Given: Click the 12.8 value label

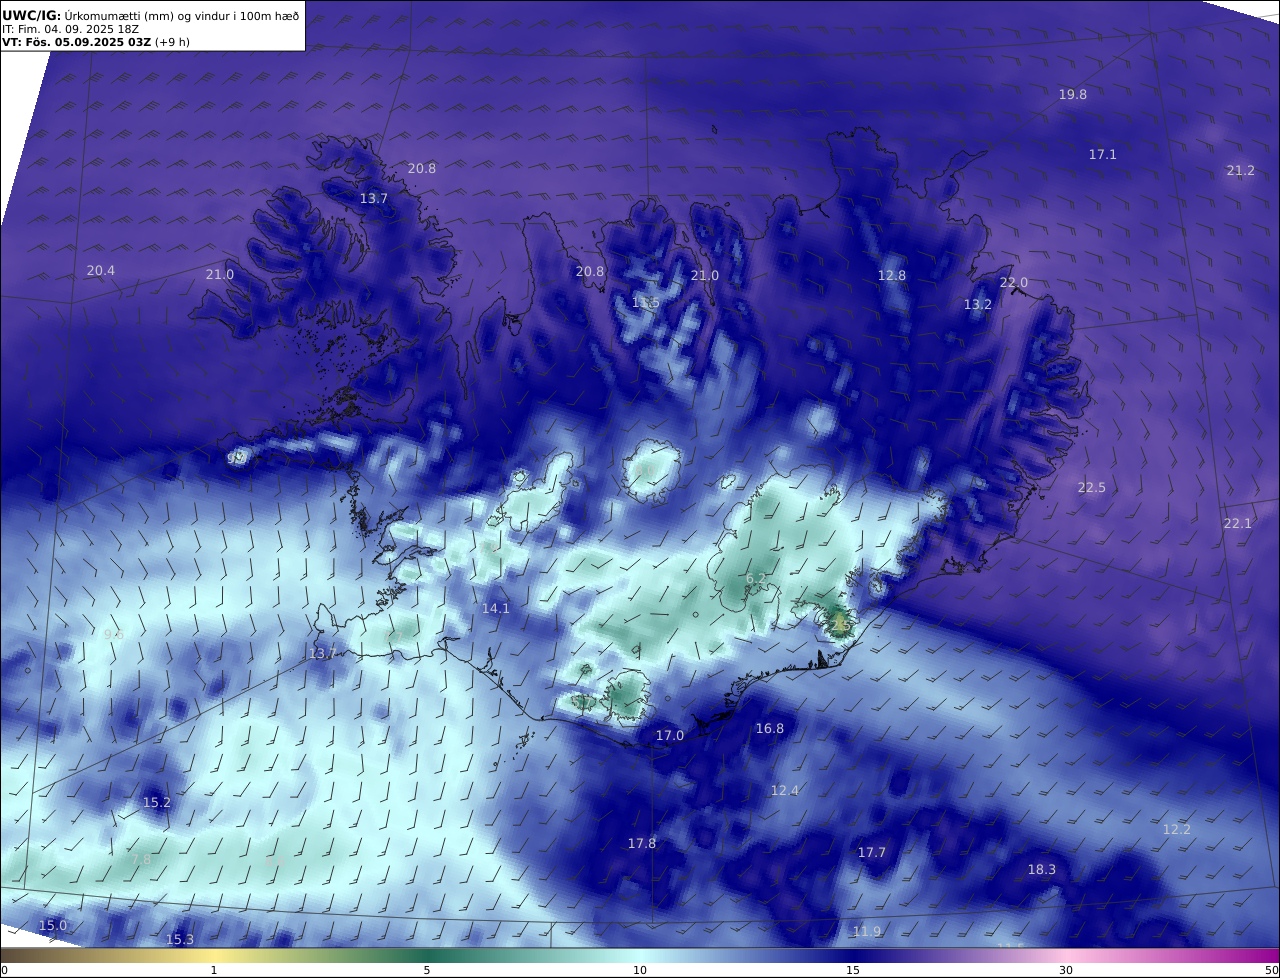Looking at the screenshot, I should (892, 275).
